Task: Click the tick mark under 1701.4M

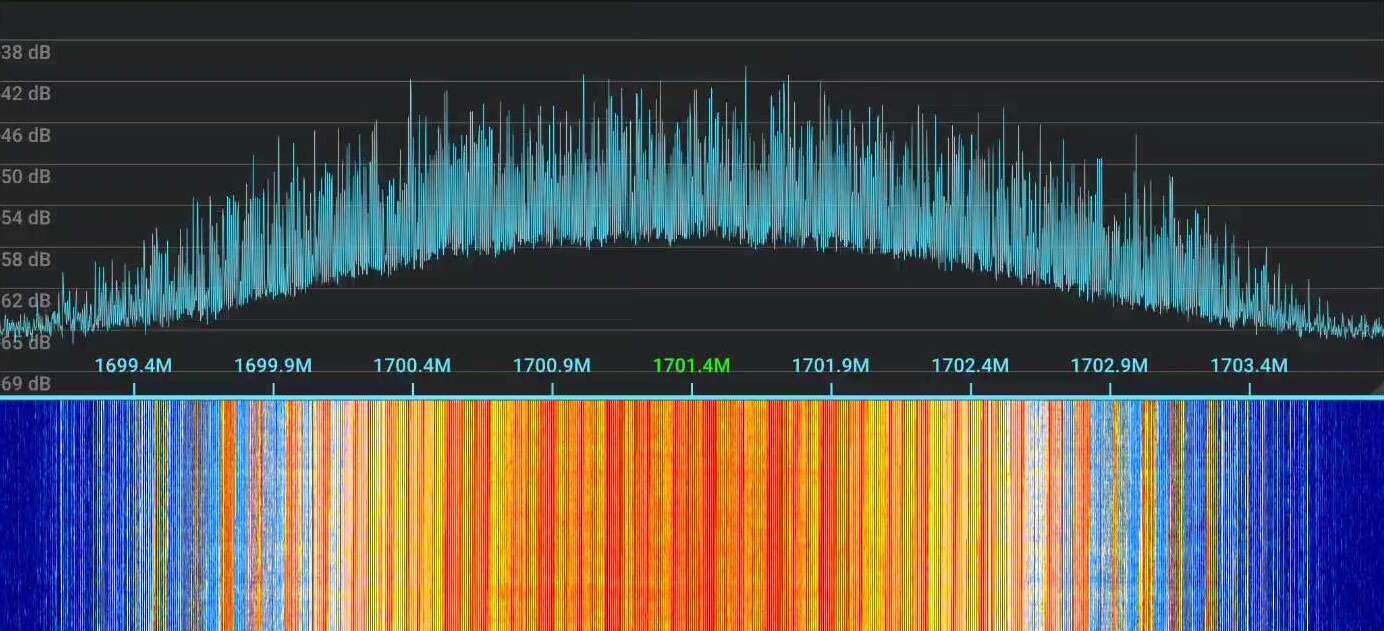Action: pos(692,385)
